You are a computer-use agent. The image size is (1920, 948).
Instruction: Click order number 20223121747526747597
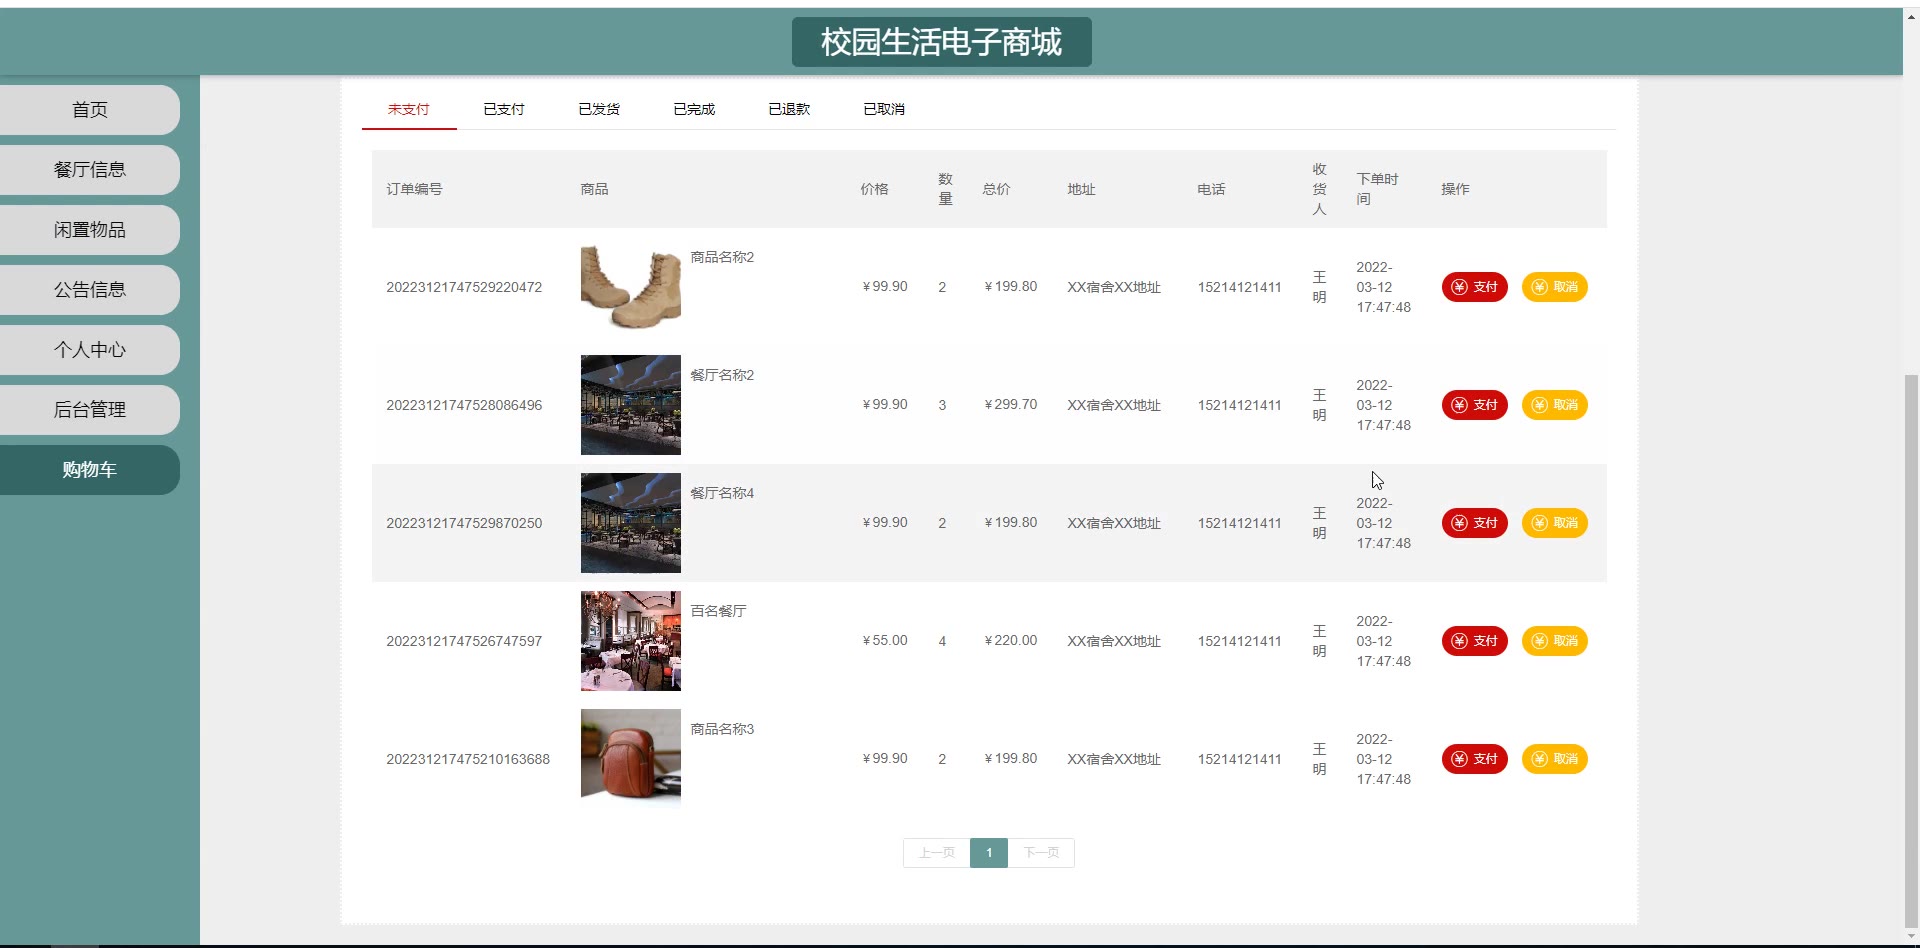click(464, 641)
